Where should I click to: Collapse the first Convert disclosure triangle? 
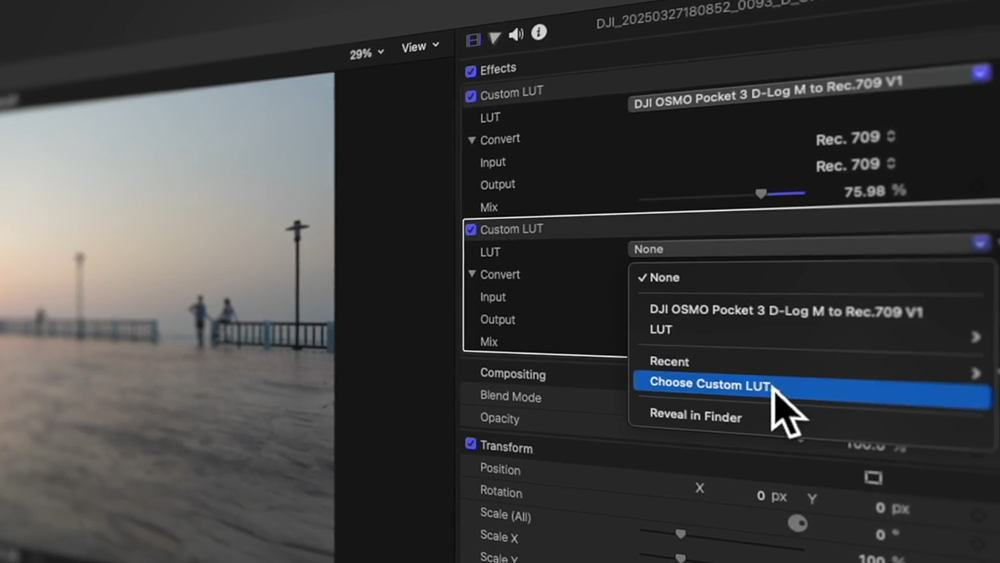click(x=472, y=140)
